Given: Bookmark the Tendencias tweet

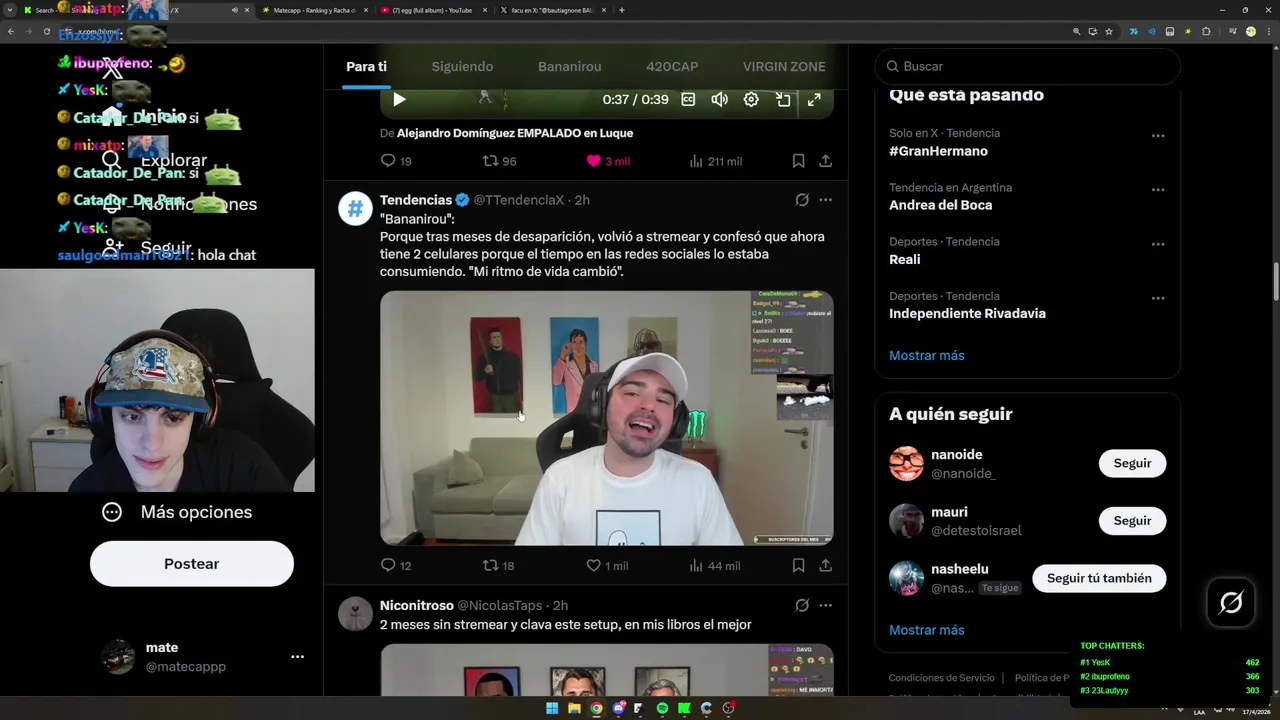Looking at the screenshot, I should [x=798, y=565].
